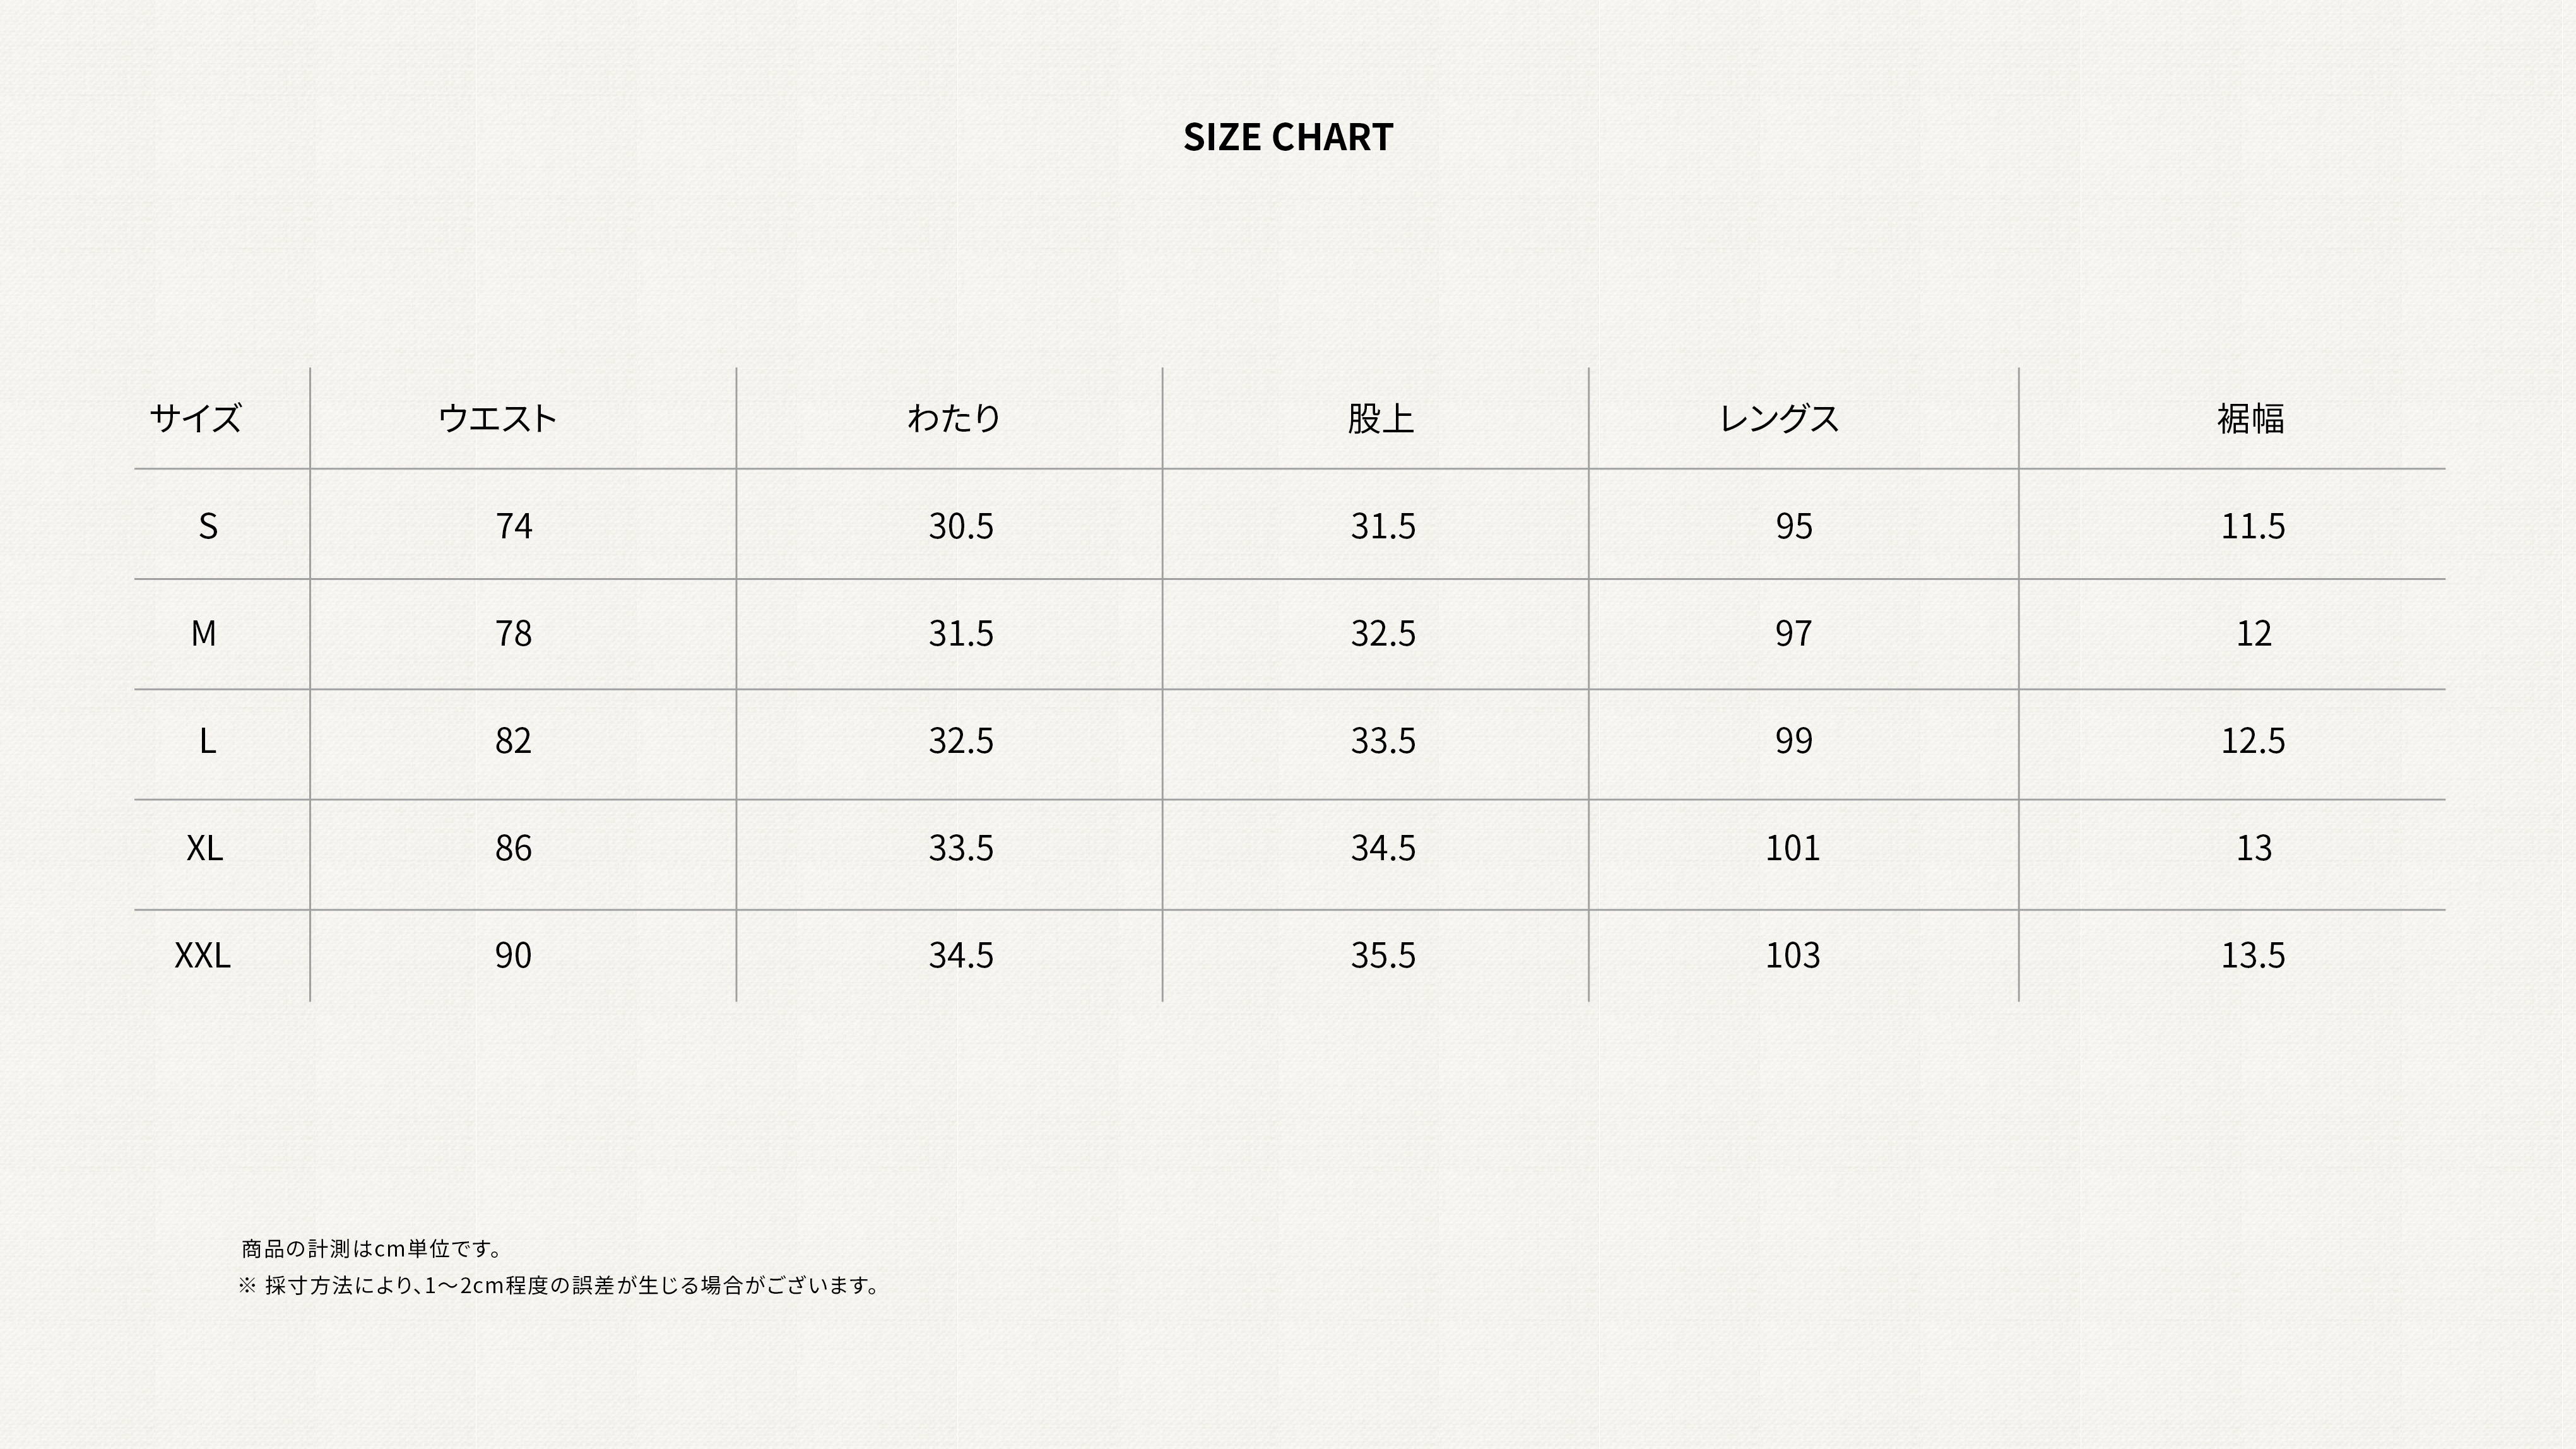Select the XXL size row label
This screenshot has height=1449, width=2576.
(202, 956)
